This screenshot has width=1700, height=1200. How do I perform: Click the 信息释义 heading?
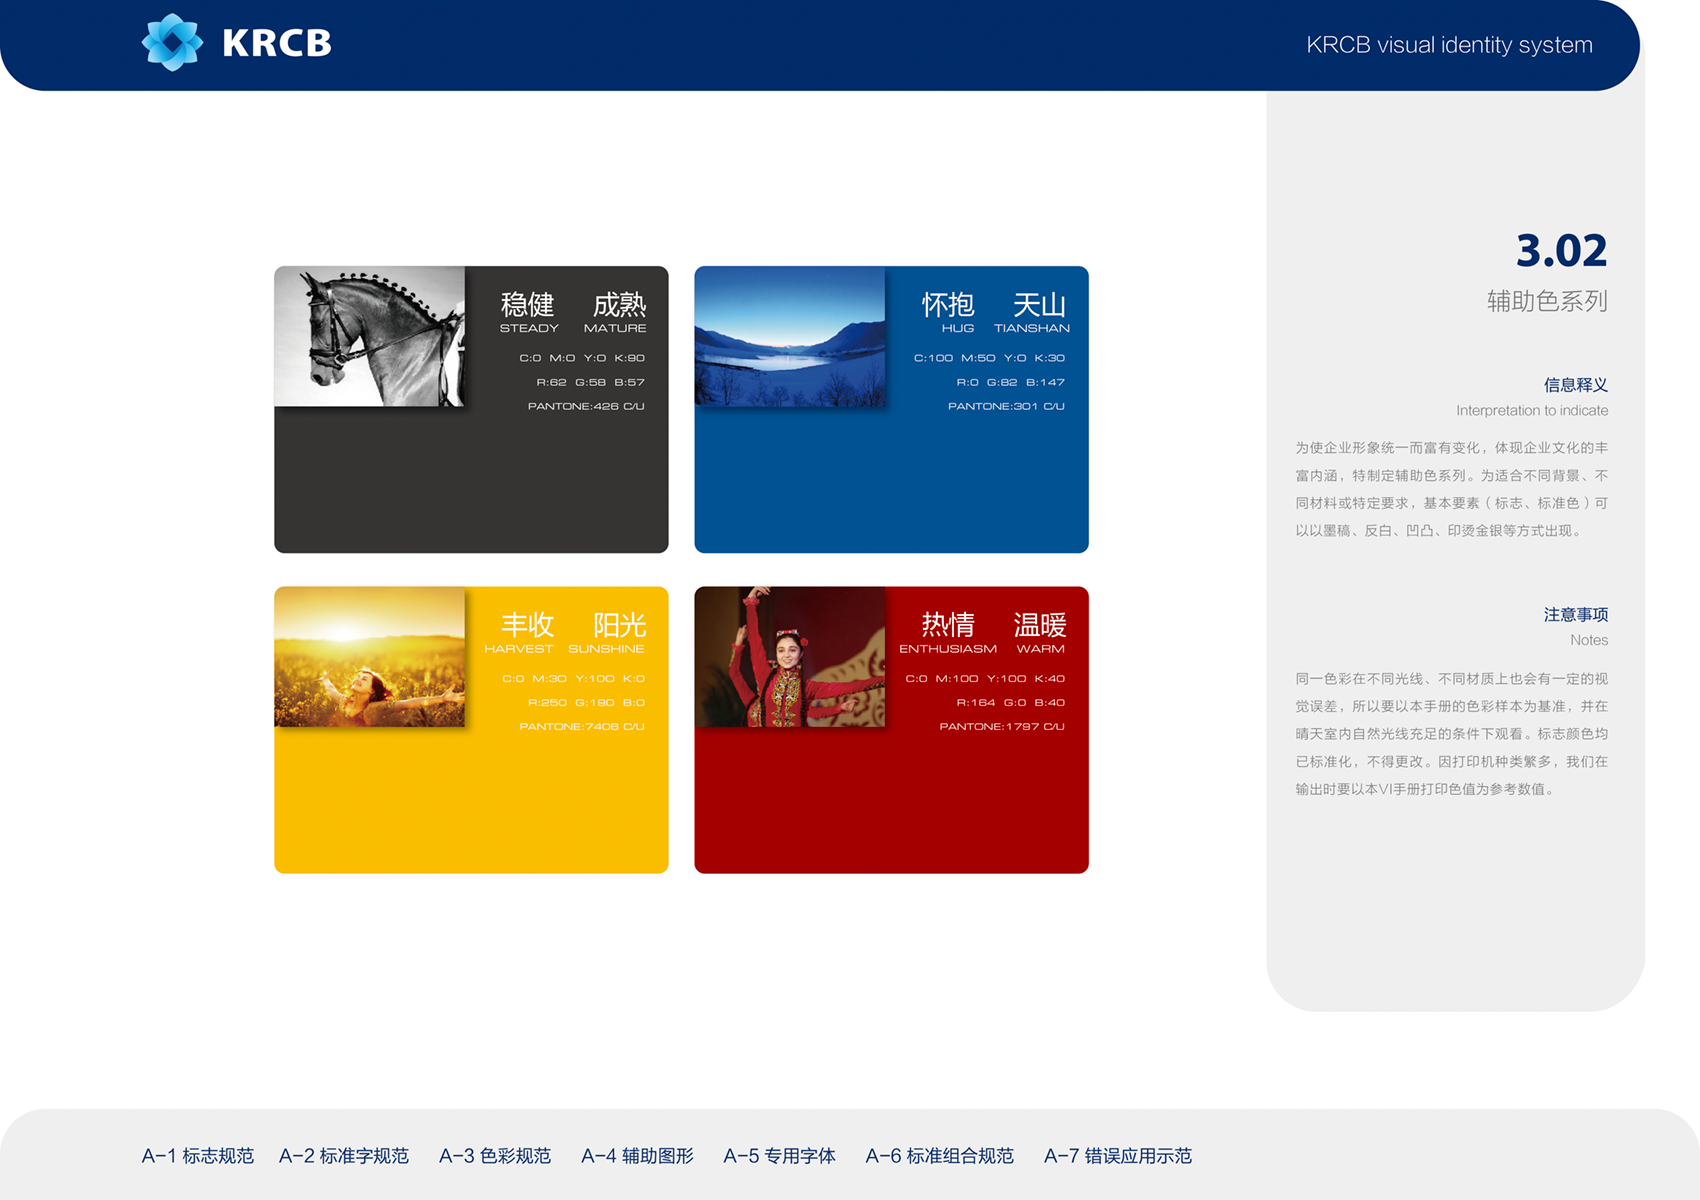point(1576,385)
